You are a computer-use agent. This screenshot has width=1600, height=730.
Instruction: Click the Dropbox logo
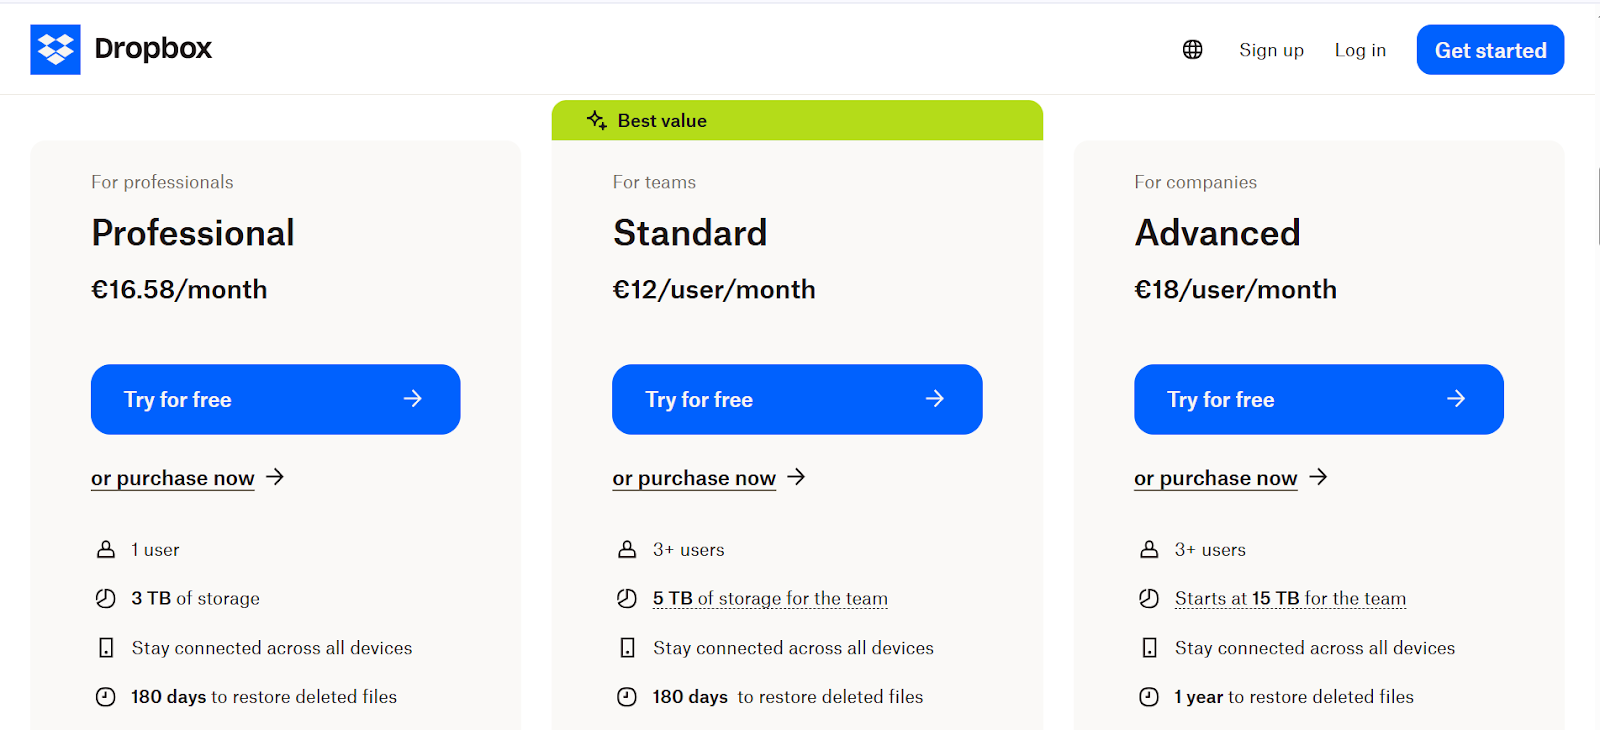point(120,48)
